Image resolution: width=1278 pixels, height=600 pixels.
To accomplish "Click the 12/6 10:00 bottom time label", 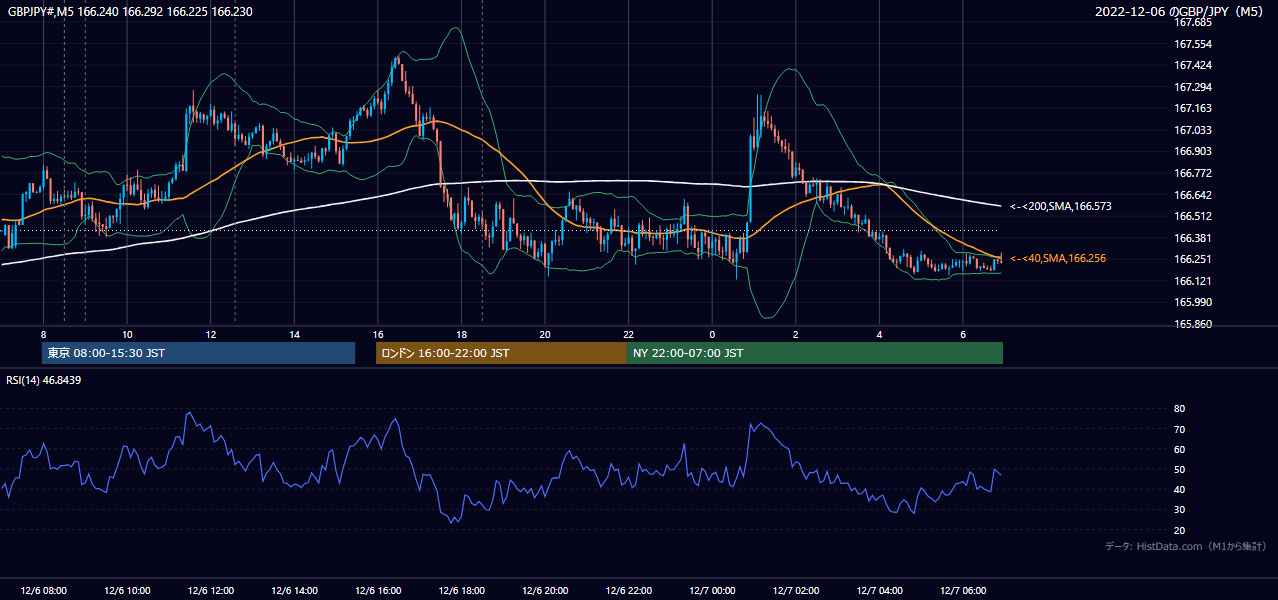I will coord(127,590).
